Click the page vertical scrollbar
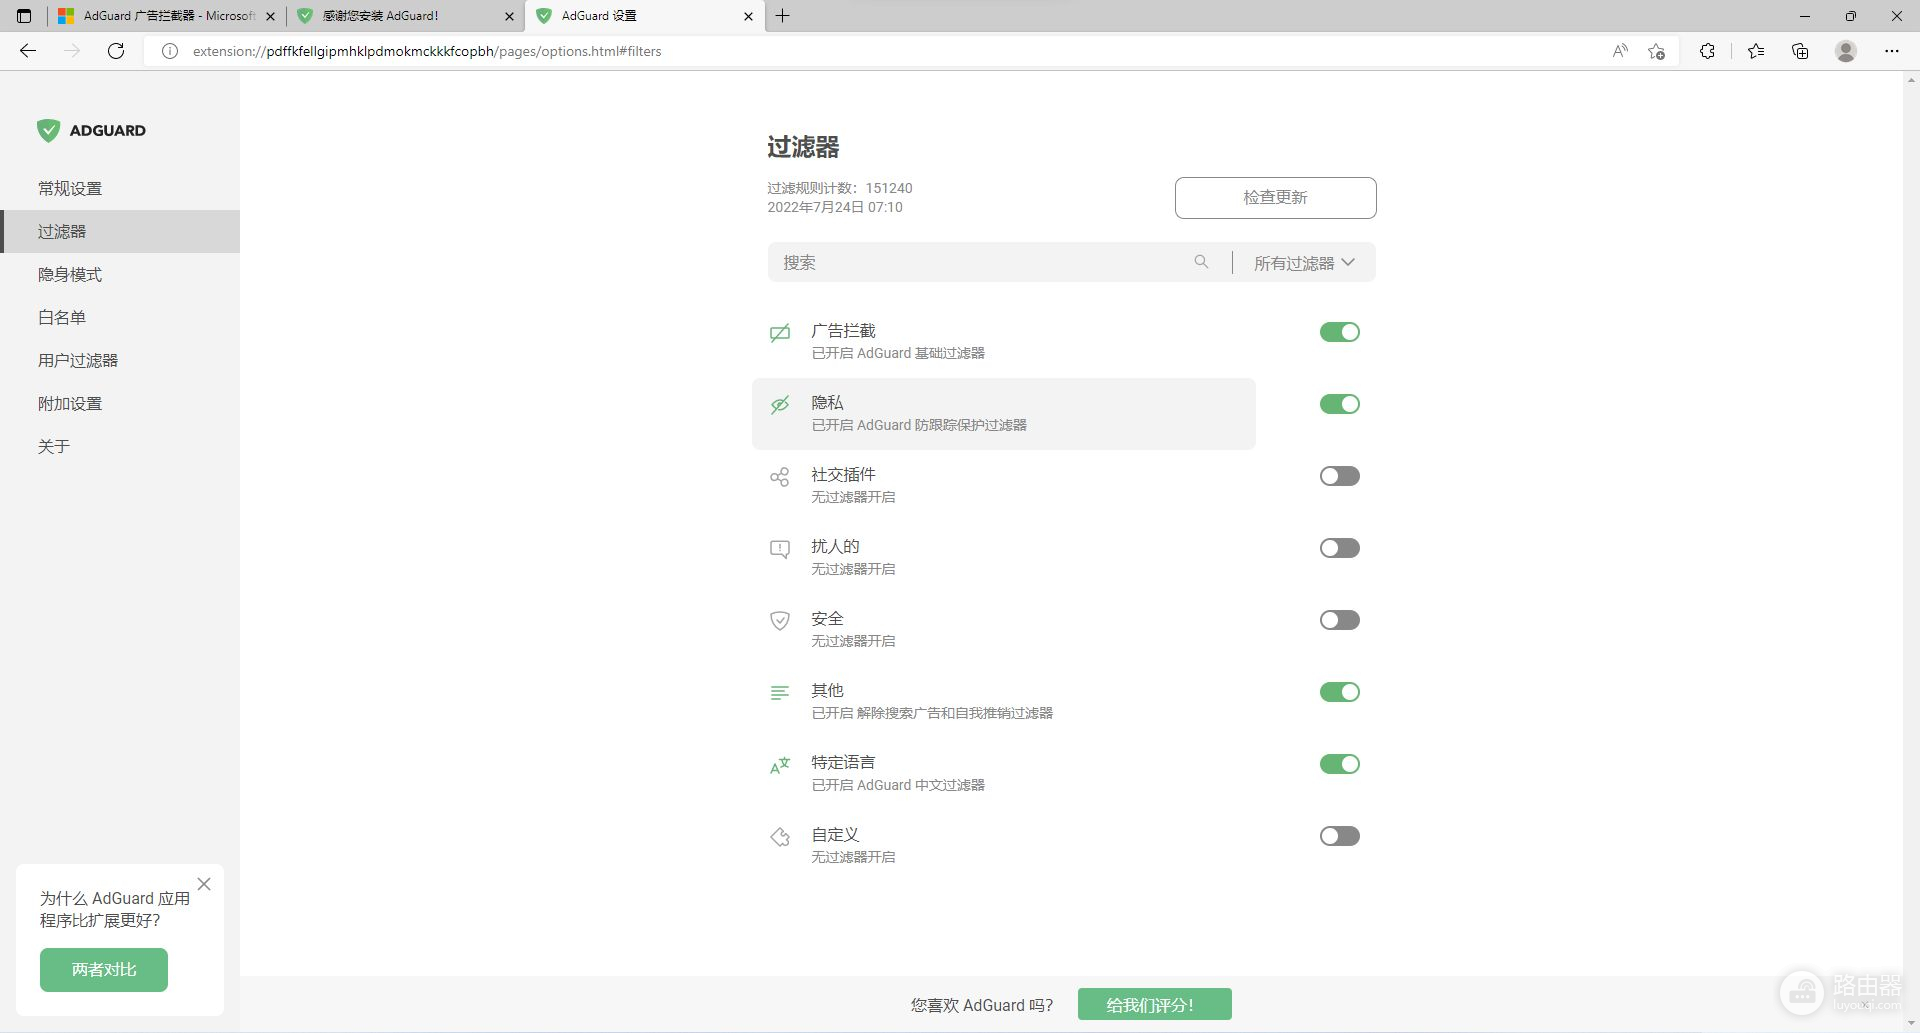This screenshot has width=1920, height=1033. pyautogui.click(x=1911, y=550)
